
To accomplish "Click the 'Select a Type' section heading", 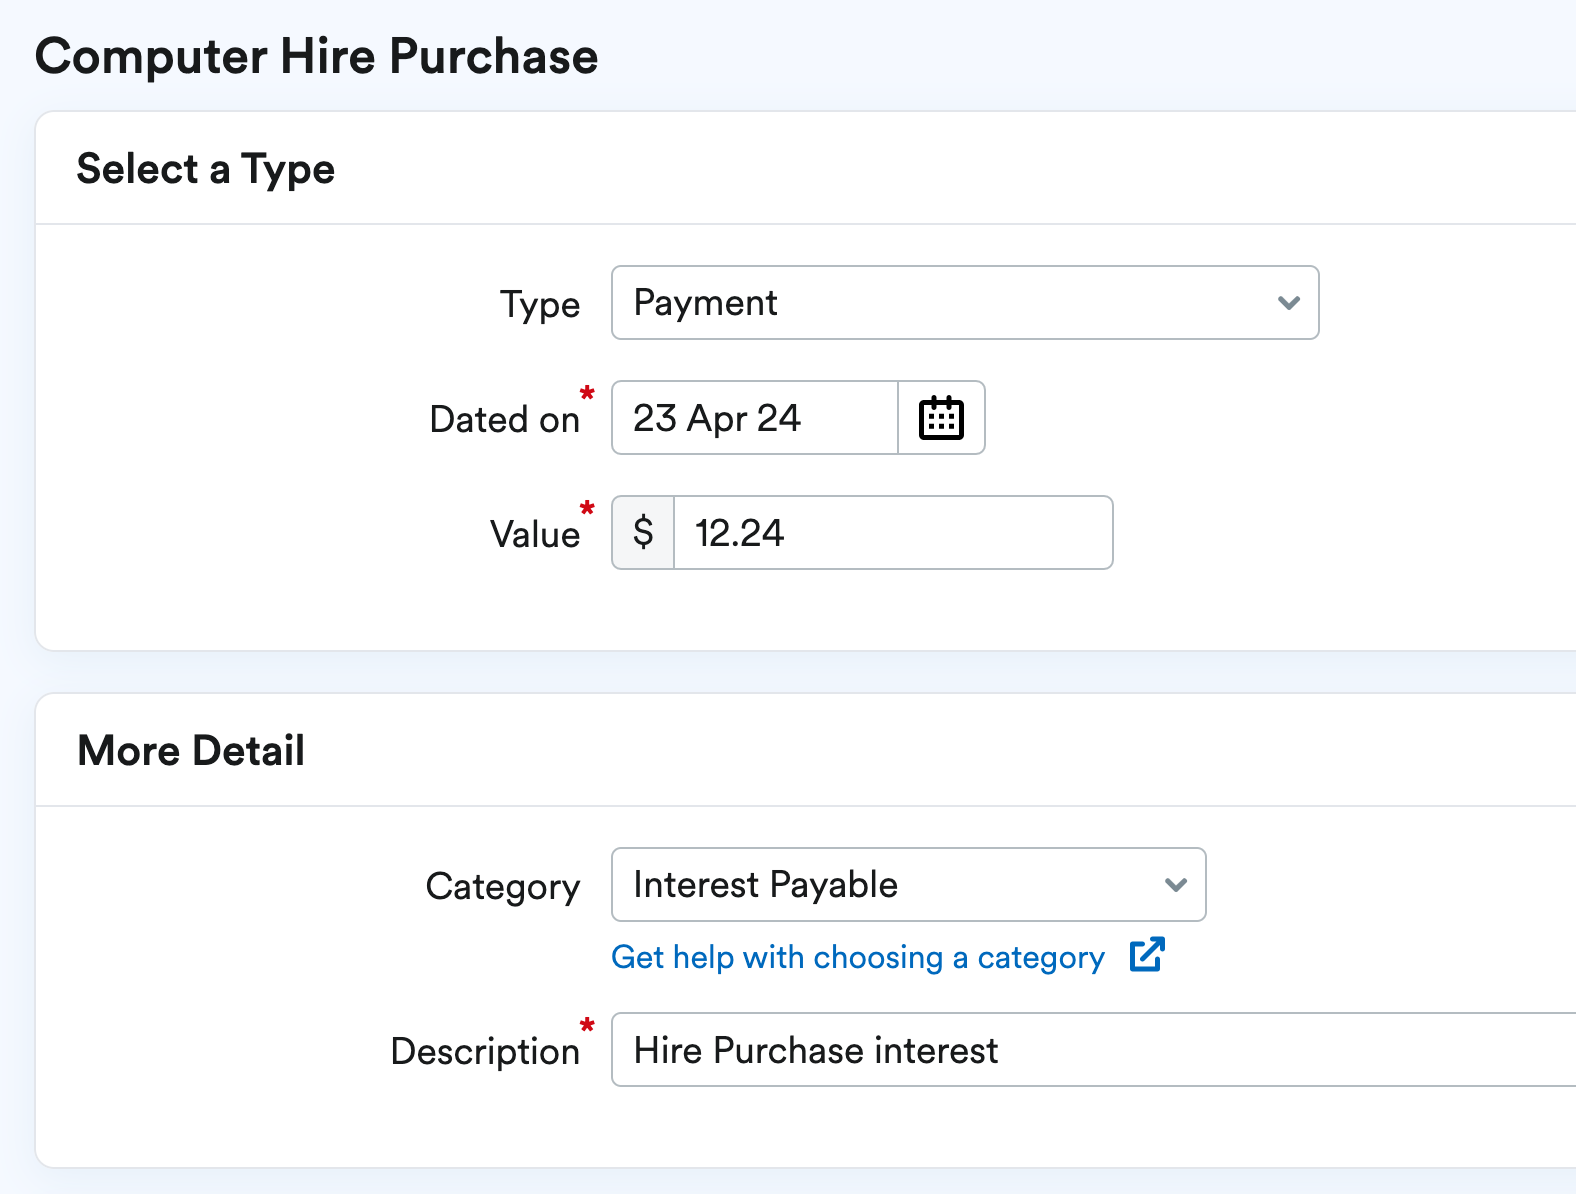I will (x=205, y=169).
